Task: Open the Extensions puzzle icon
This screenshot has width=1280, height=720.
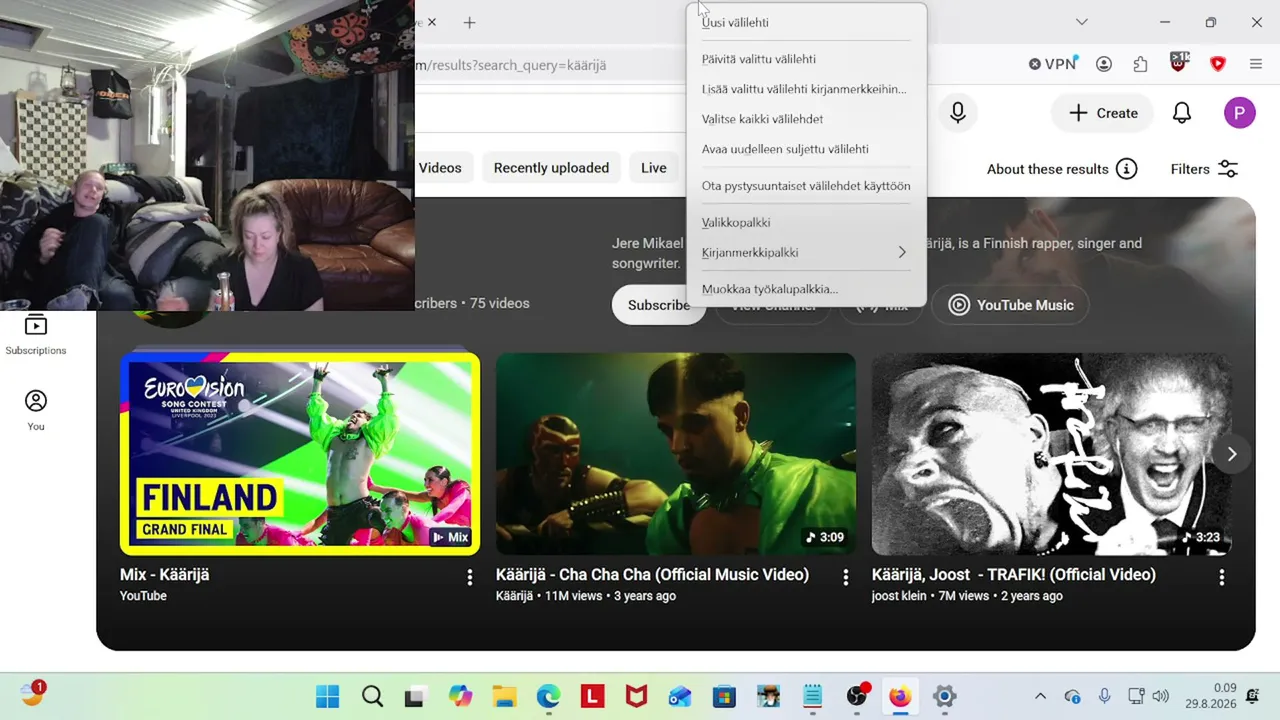Action: pos(1141,64)
